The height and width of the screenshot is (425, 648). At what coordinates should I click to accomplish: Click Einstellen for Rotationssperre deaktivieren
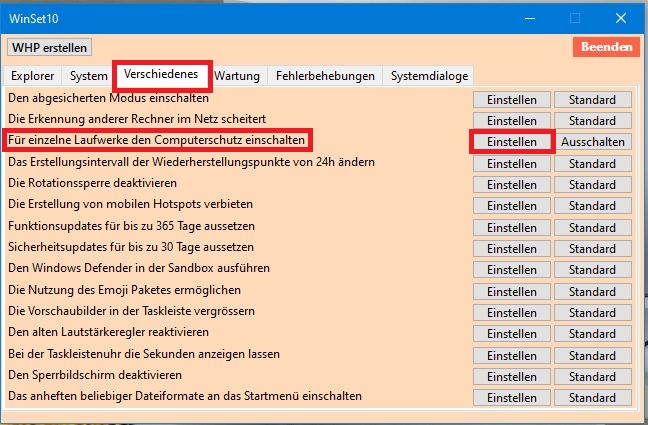512,185
